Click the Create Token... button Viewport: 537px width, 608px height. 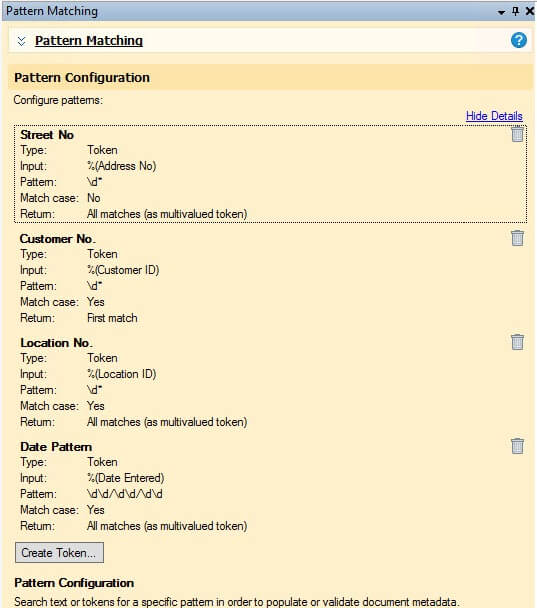pos(59,553)
